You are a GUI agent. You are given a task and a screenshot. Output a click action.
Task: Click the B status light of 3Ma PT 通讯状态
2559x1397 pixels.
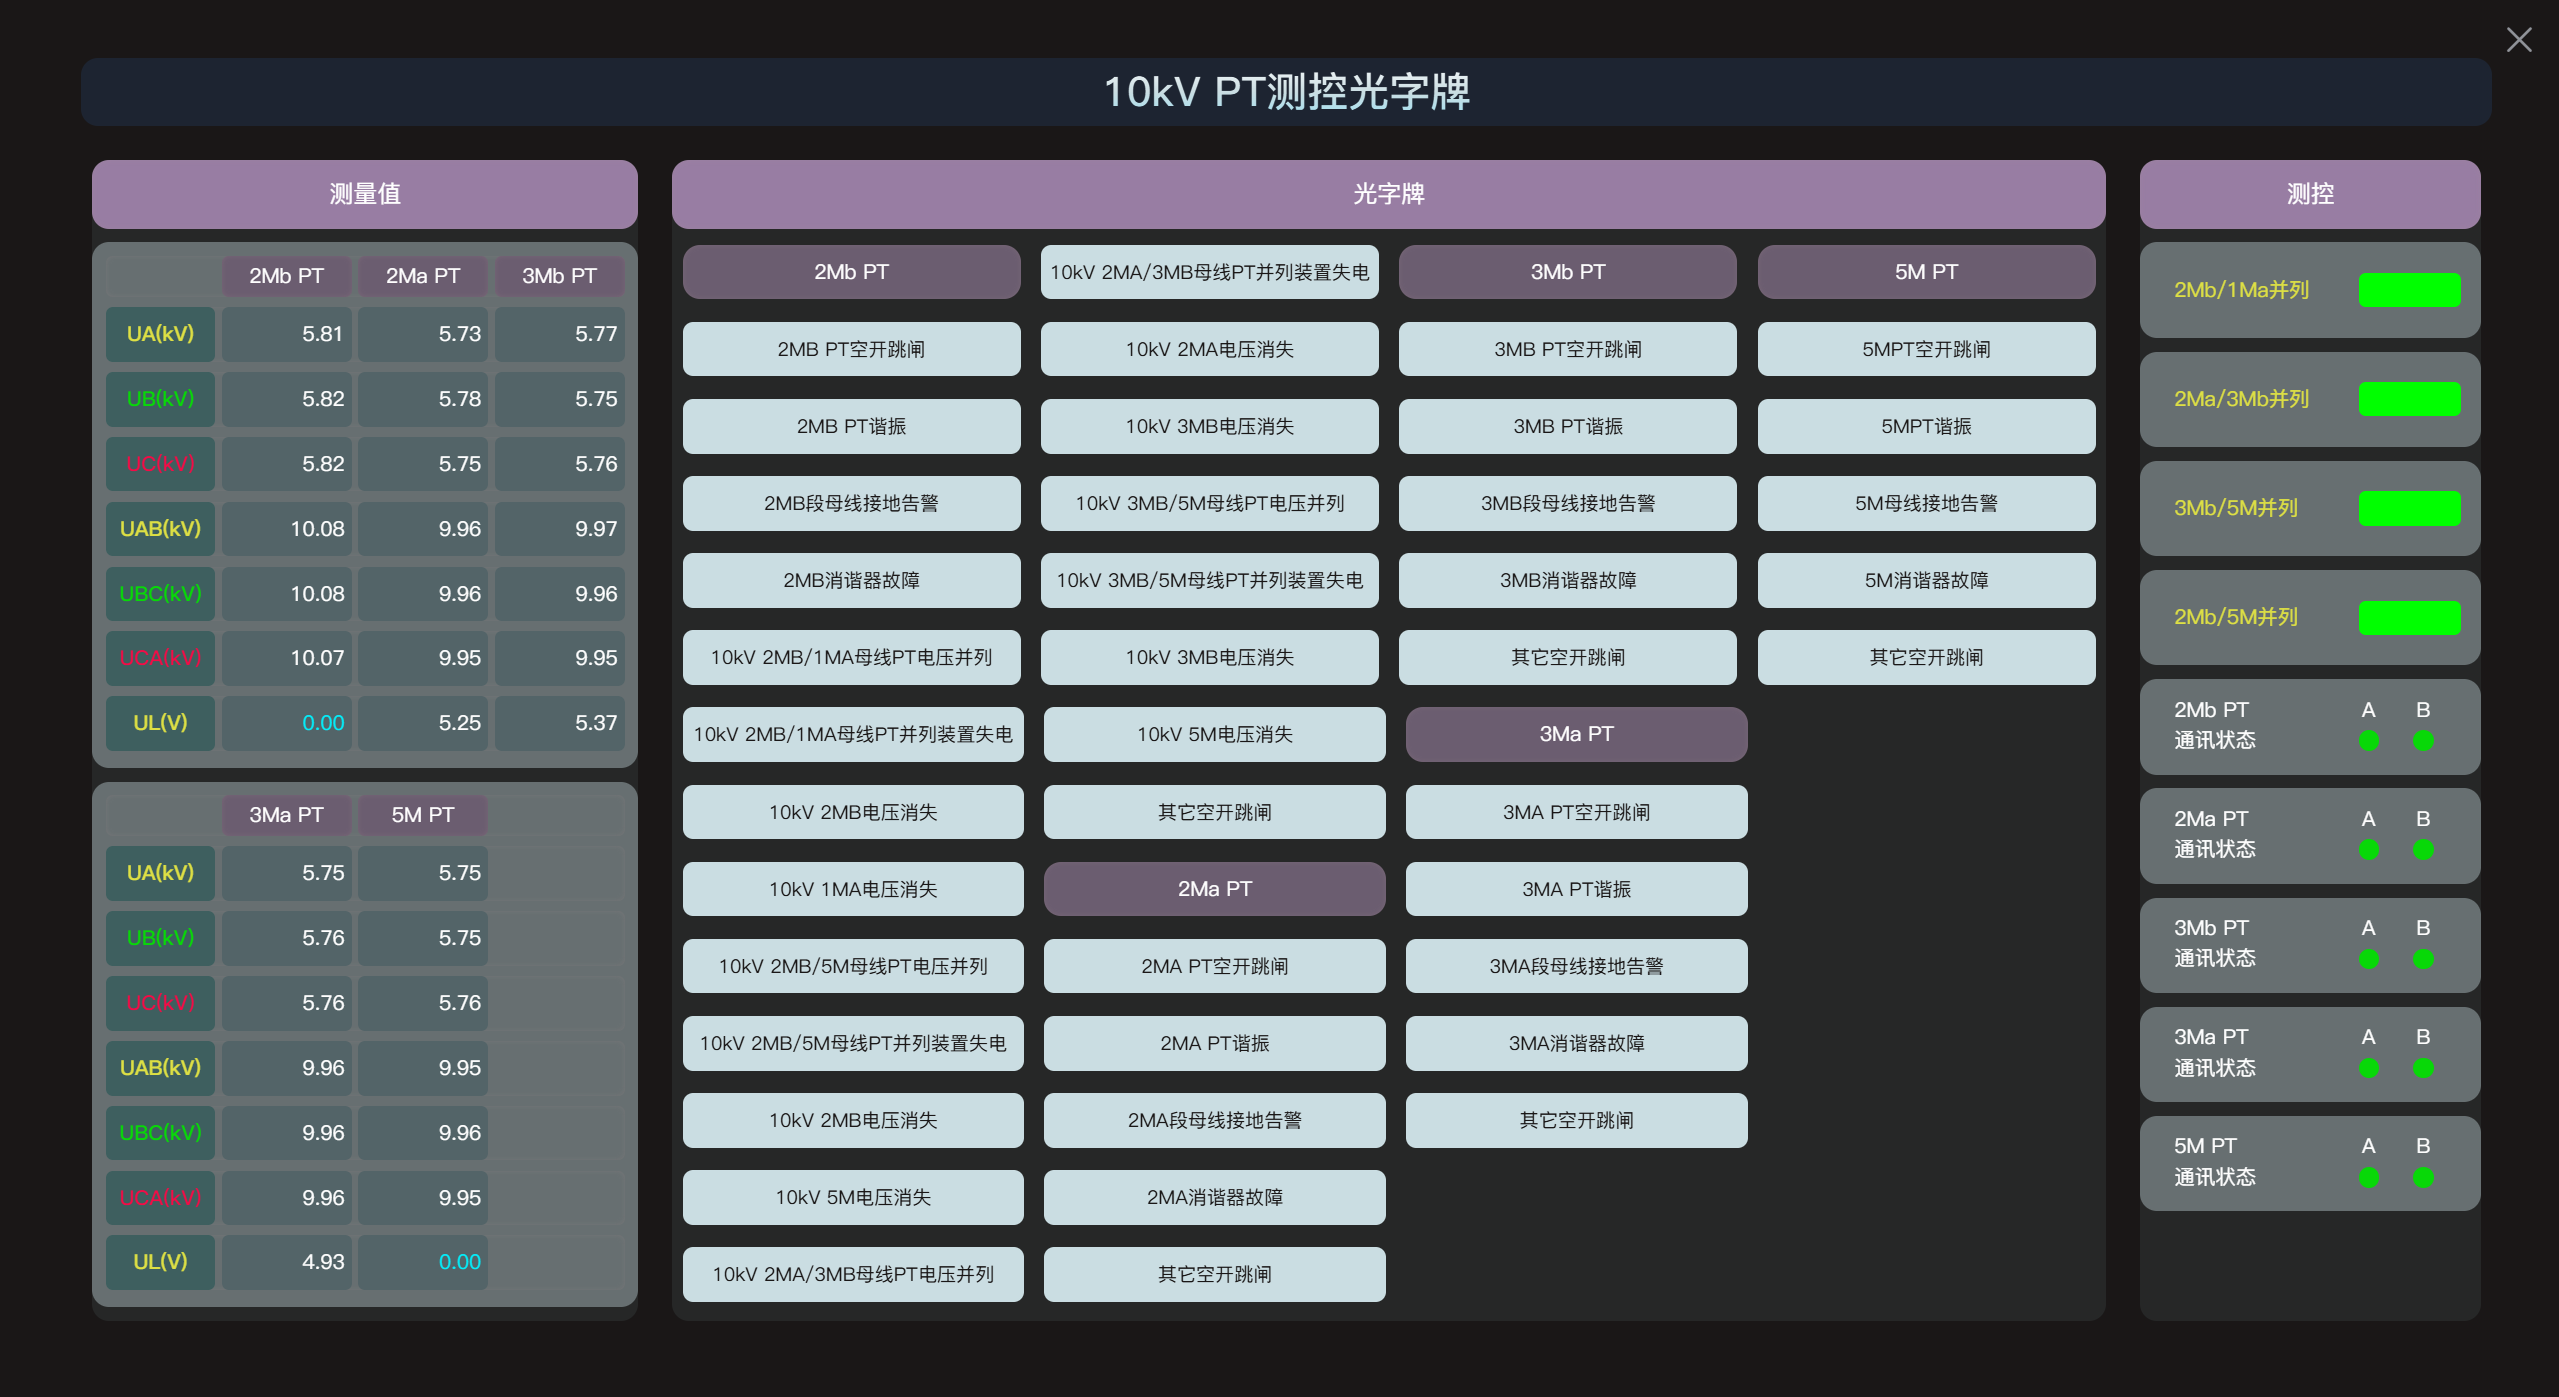[x=2421, y=1067]
